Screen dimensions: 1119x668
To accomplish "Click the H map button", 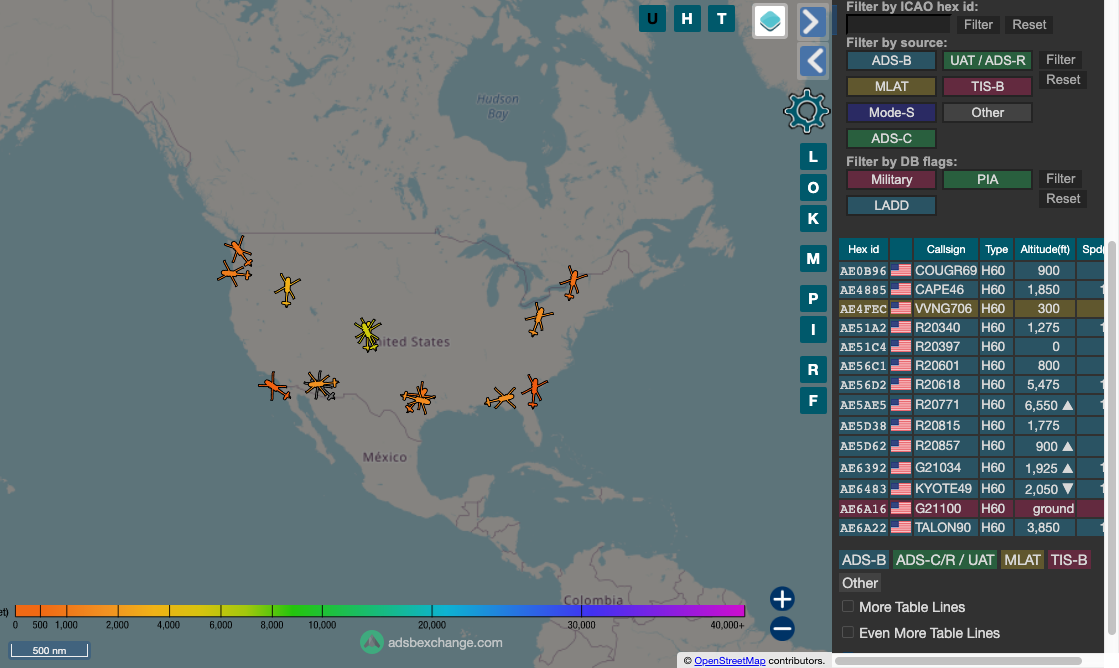I will [687, 19].
